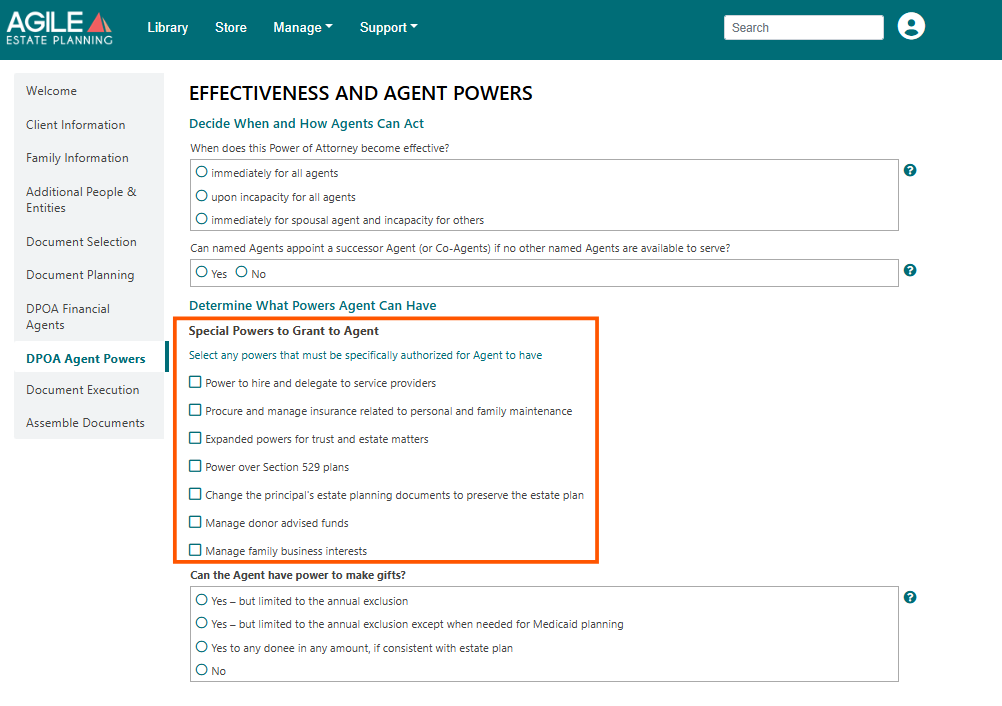
Task: Check 'Manage donor advised funds'
Action: [x=195, y=523]
